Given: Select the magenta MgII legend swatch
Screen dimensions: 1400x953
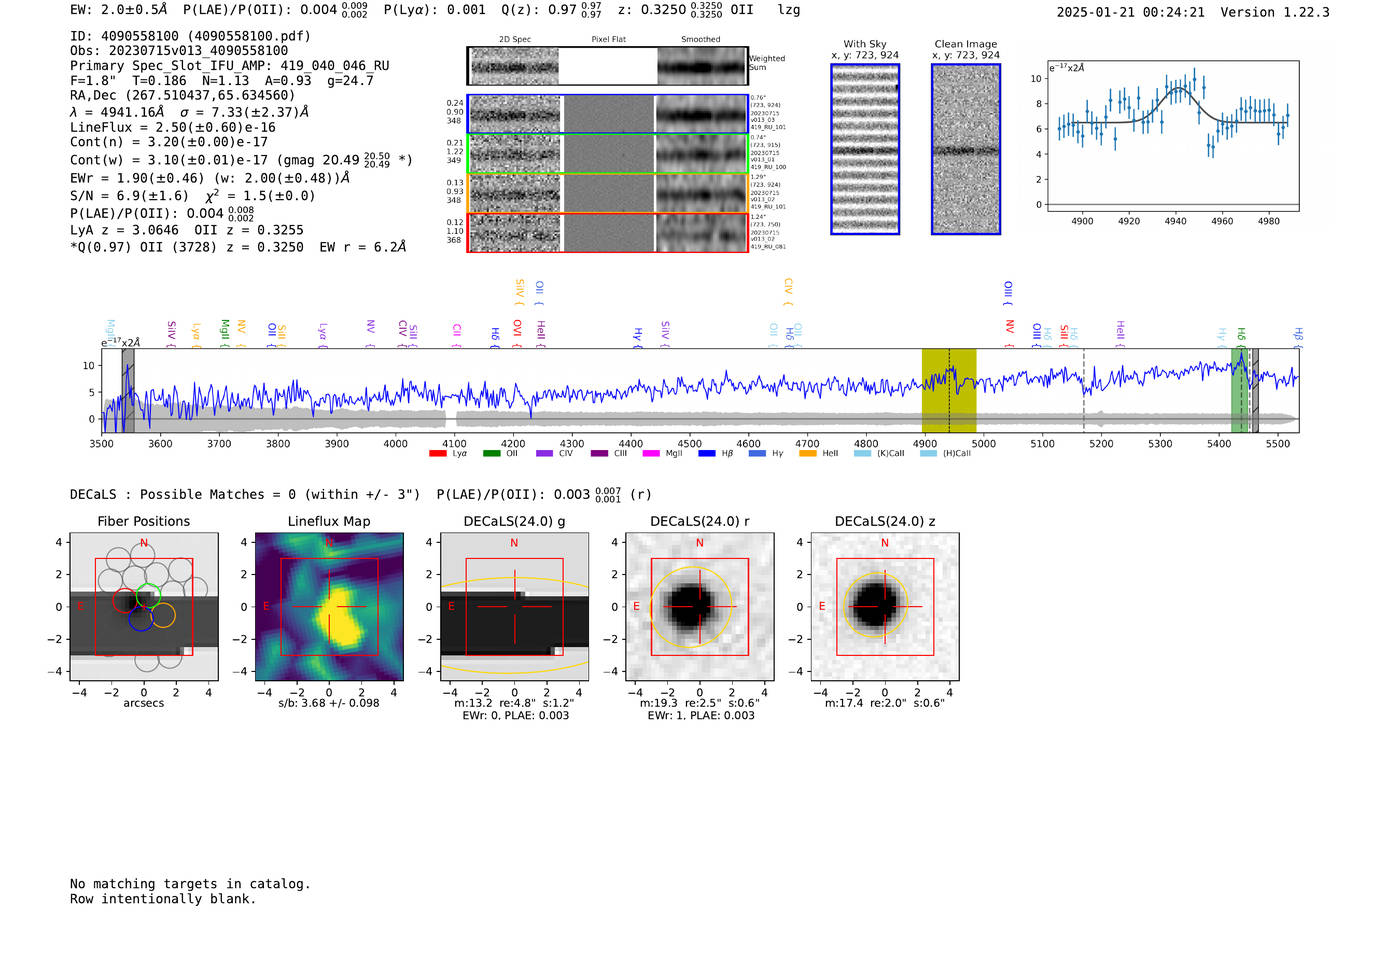Looking at the screenshot, I should click(x=650, y=453).
